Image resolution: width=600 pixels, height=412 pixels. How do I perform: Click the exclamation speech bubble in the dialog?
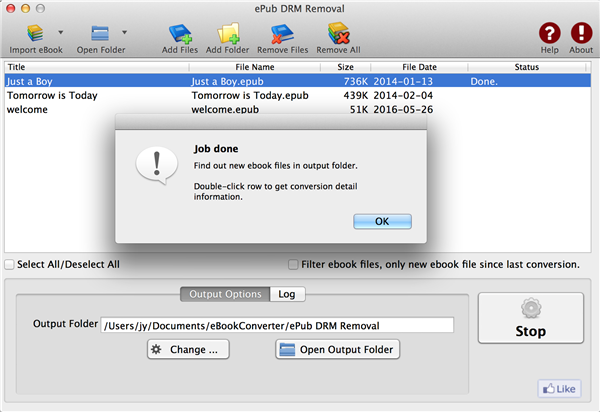point(157,165)
